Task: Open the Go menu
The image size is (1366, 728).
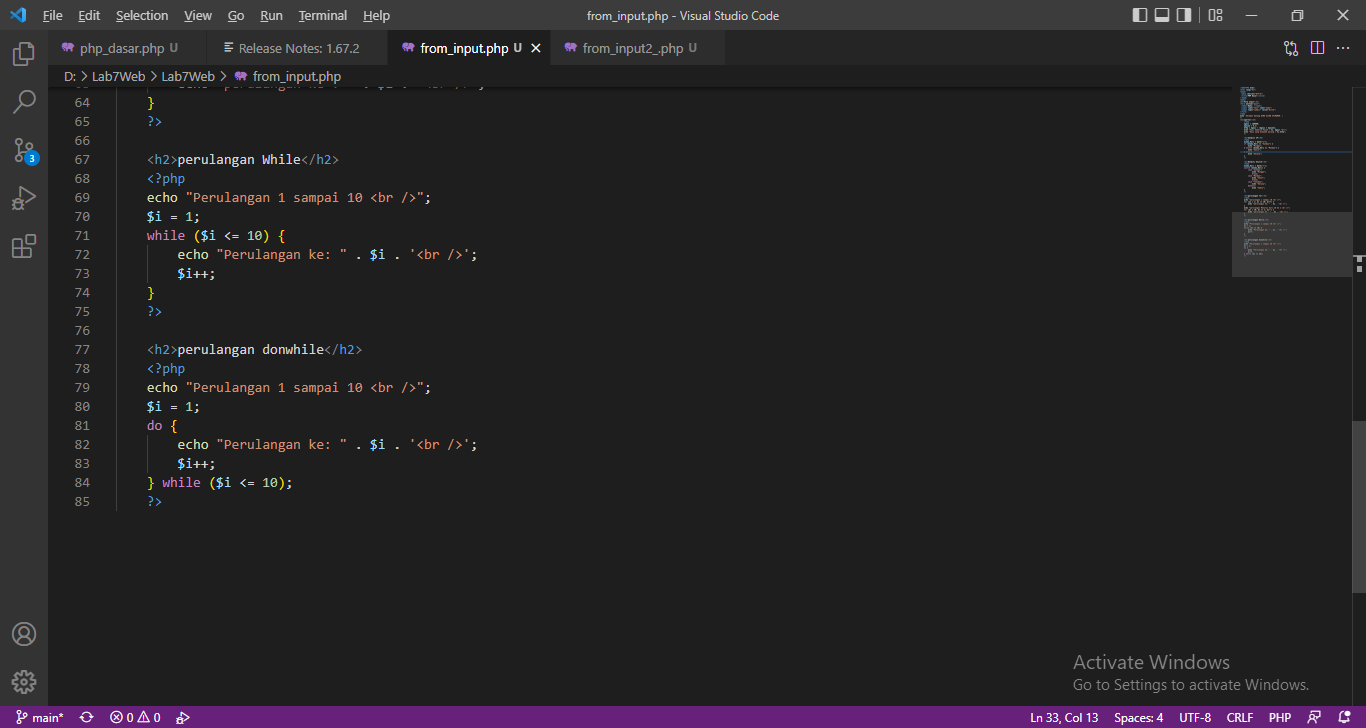Action: point(236,15)
